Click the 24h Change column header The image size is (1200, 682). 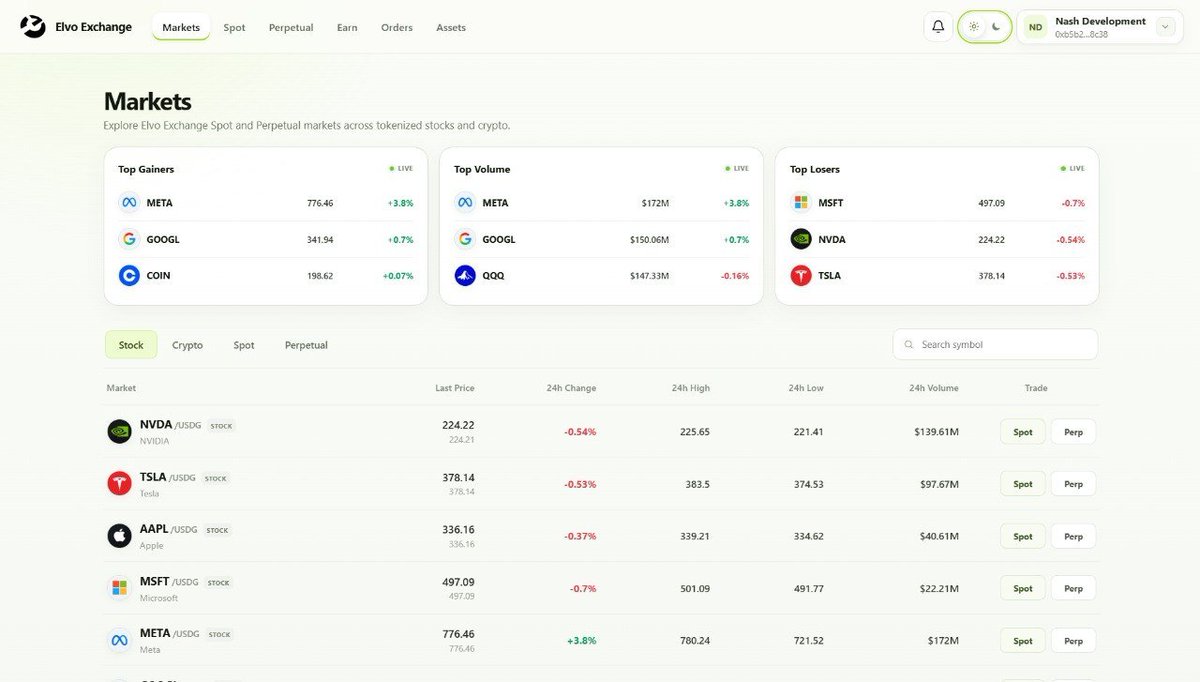click(x=571, y=388)
